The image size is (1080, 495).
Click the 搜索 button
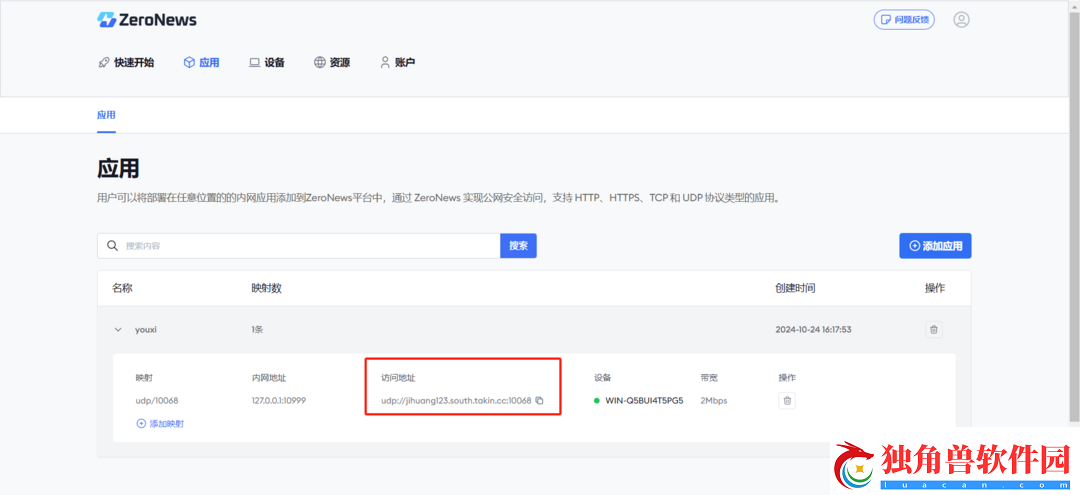pos(518,246)
